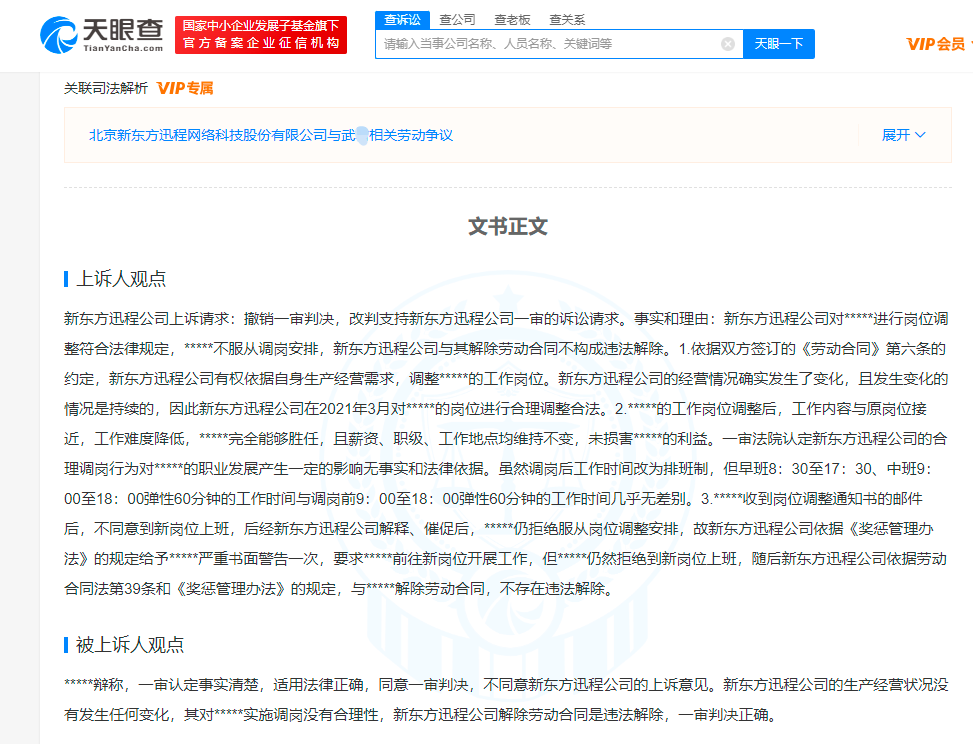
Task: Switch to the 查老板 search tab
Action: click(512, 20)
